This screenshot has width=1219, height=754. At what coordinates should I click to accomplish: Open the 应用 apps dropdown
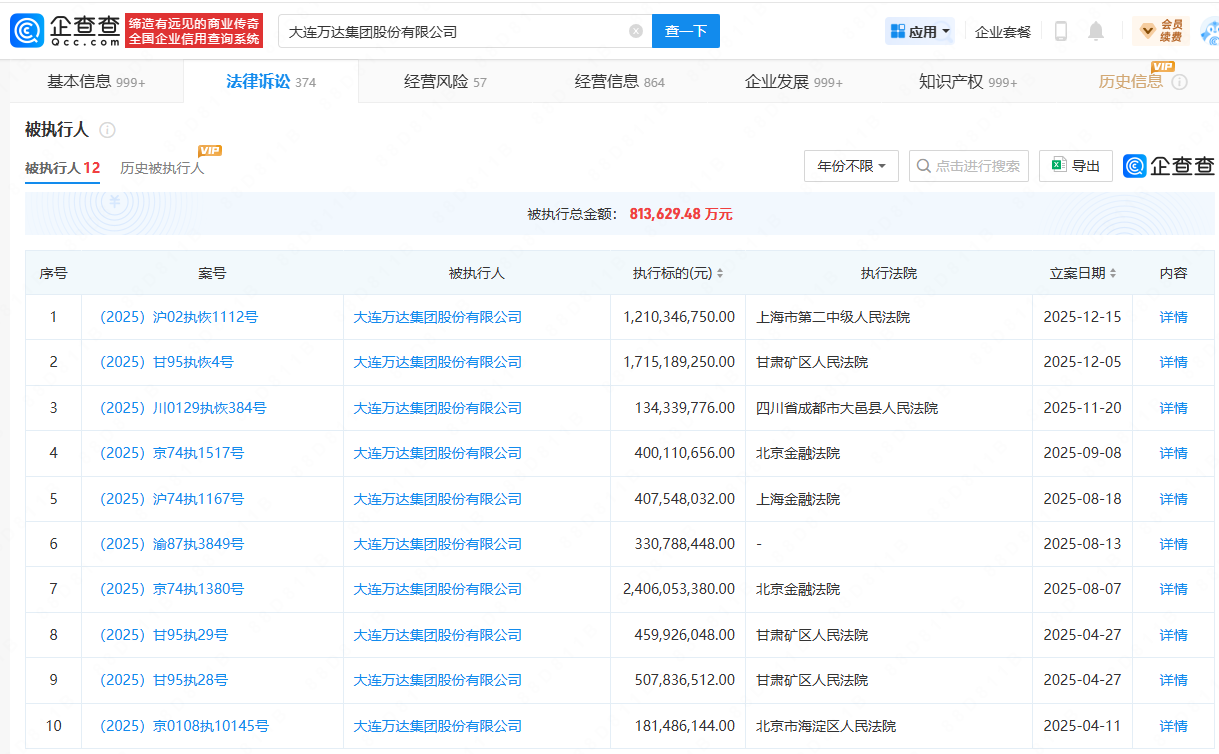(x=919, y=31)
